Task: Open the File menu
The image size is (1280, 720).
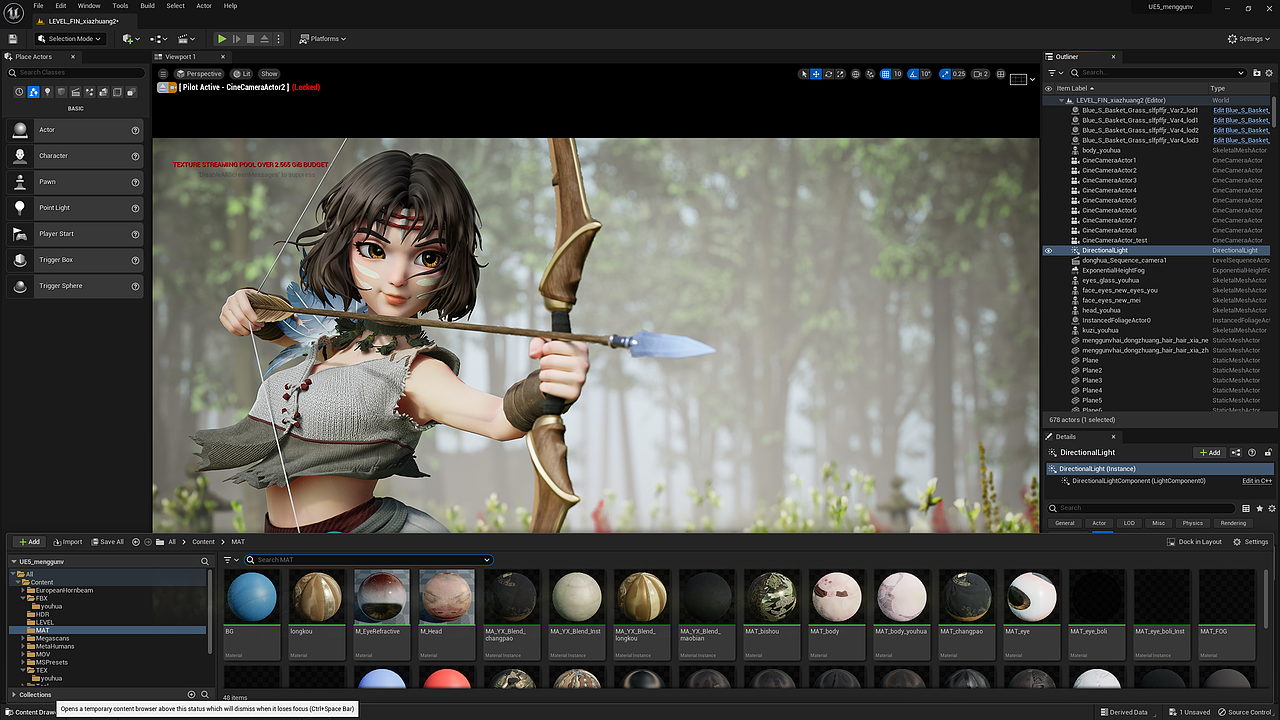Action: coord(38,6)
